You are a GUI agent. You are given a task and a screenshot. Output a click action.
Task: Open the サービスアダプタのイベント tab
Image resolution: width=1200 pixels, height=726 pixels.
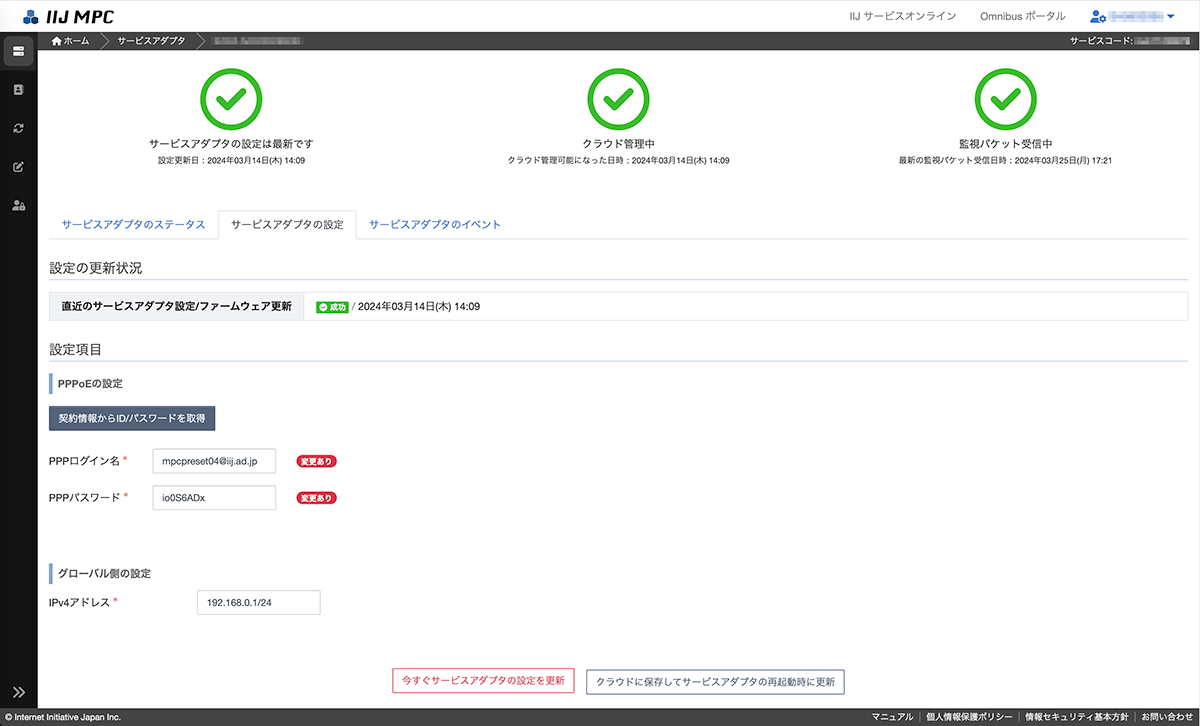click(x=435, y=225)
